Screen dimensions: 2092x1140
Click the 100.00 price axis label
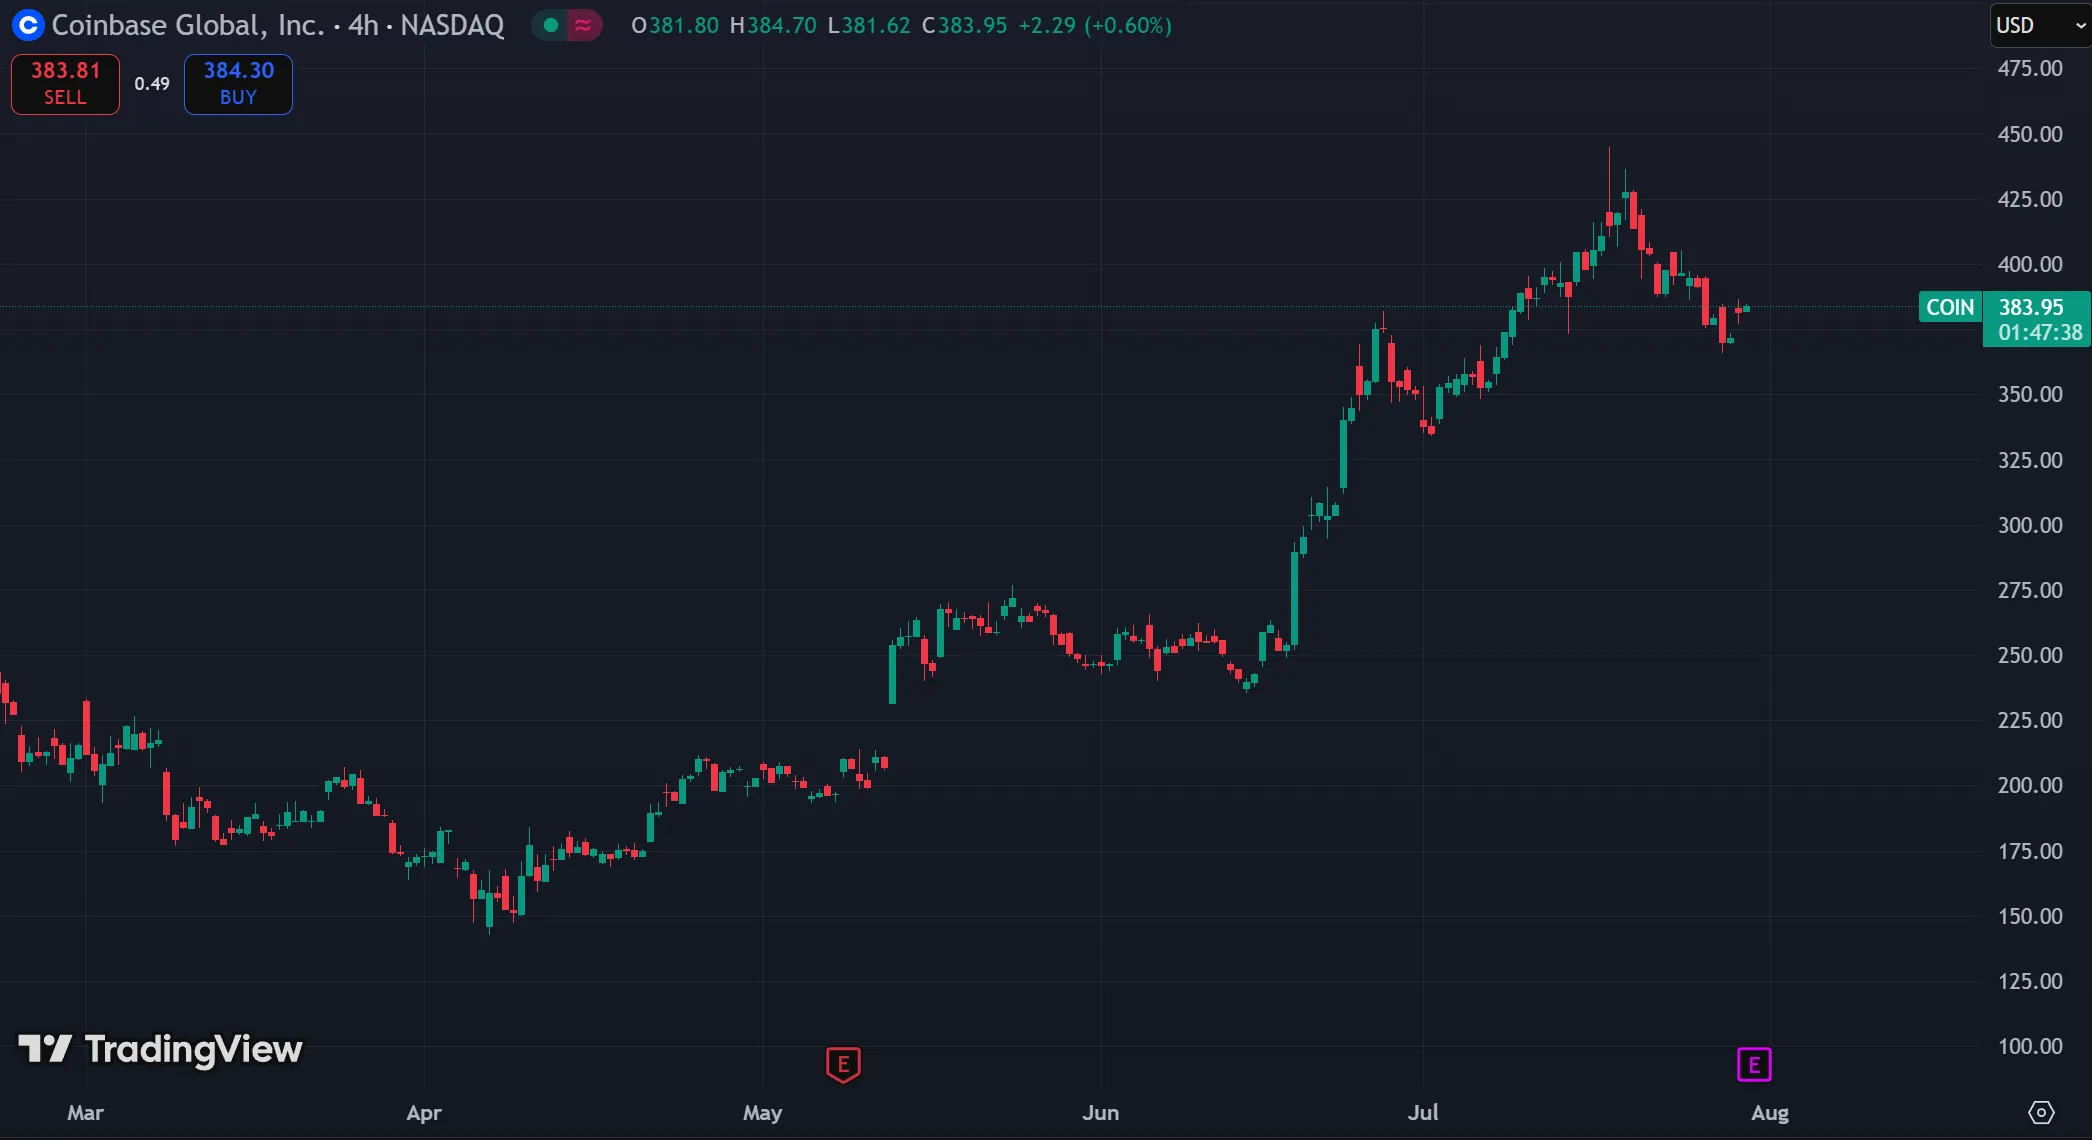[x=2030, y=1046]
